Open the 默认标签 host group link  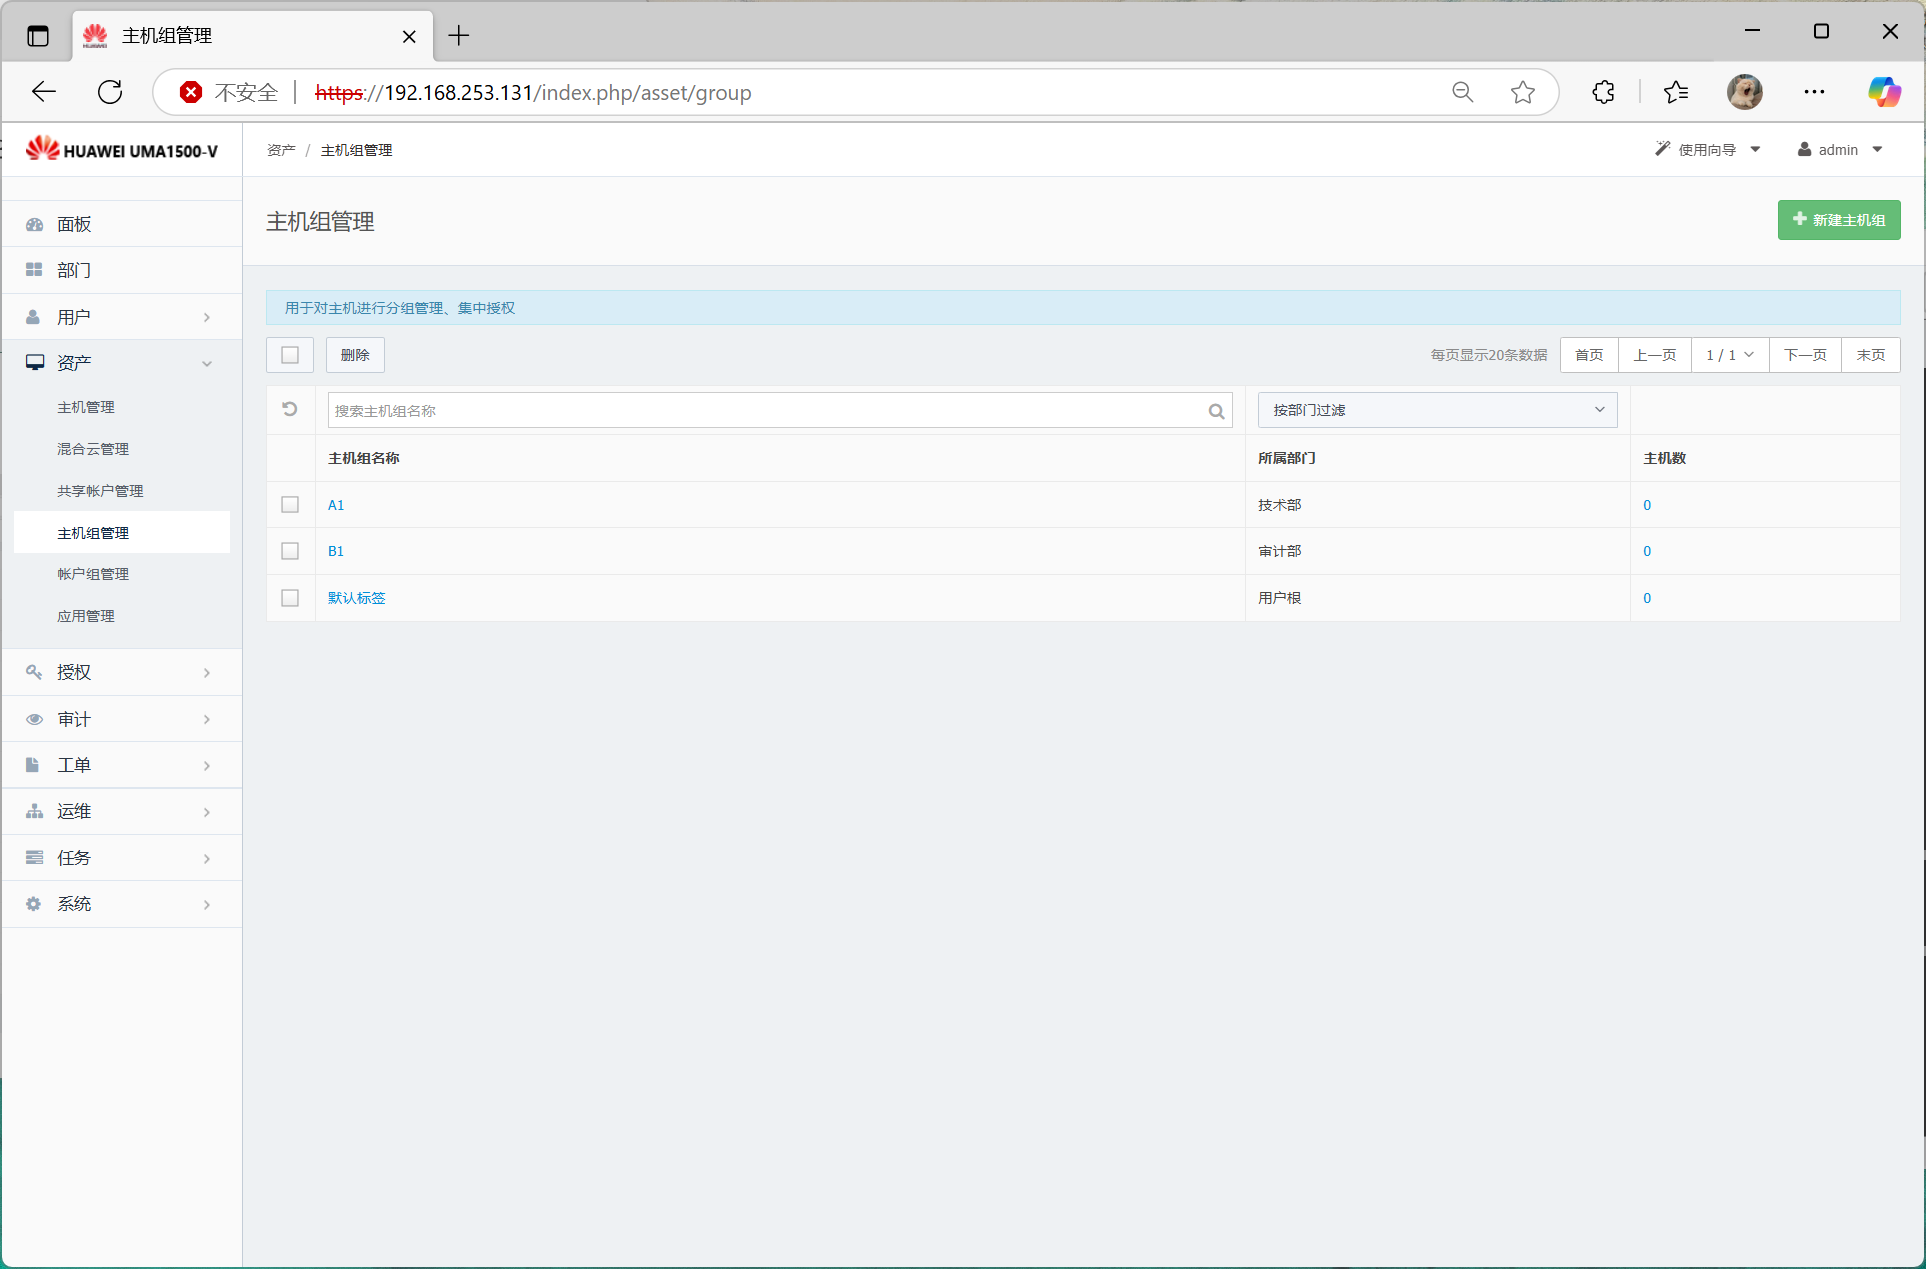(356, 598)
